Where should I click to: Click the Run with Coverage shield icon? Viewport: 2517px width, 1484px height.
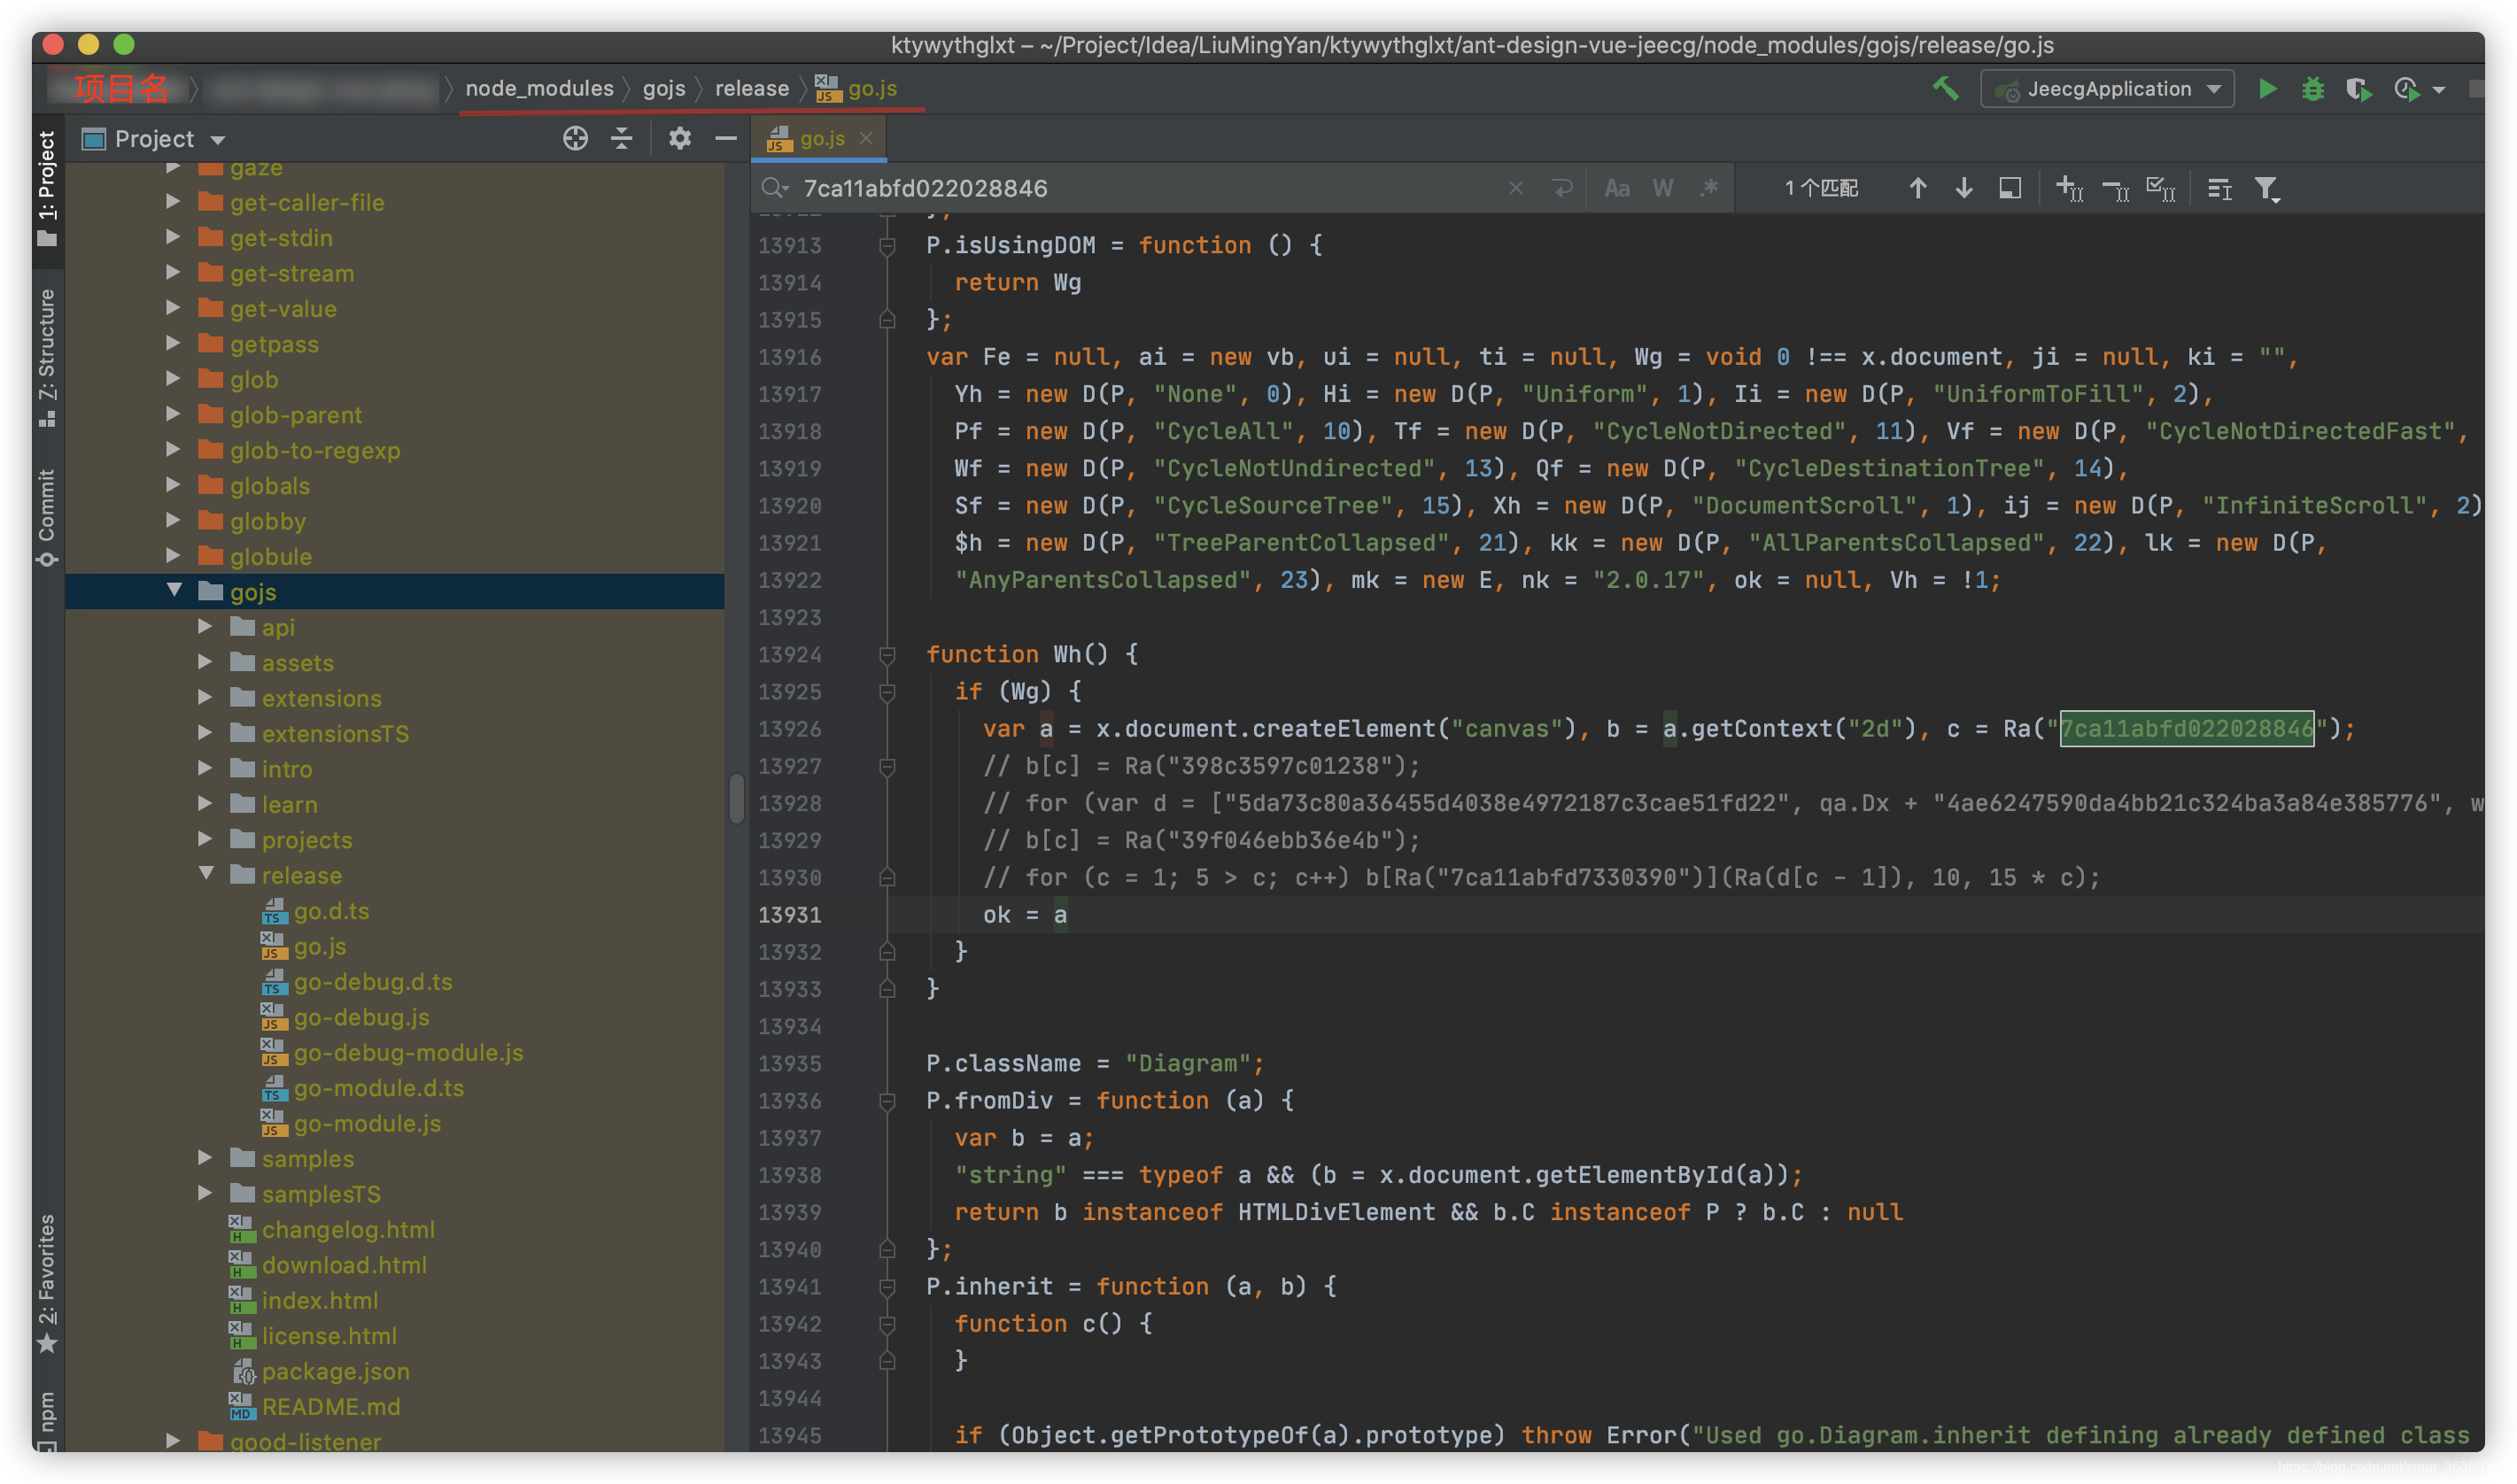pyautogui.click(x=2358, y=89)
